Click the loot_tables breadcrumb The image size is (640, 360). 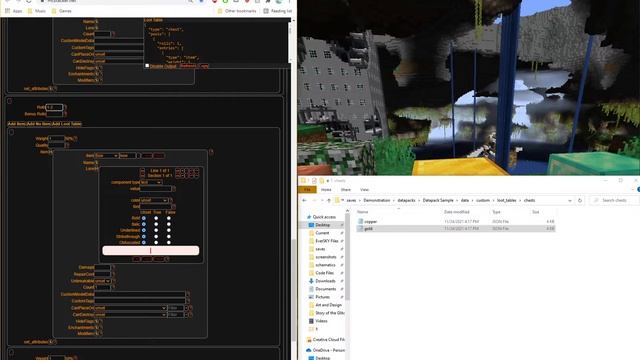pos(507,200)
